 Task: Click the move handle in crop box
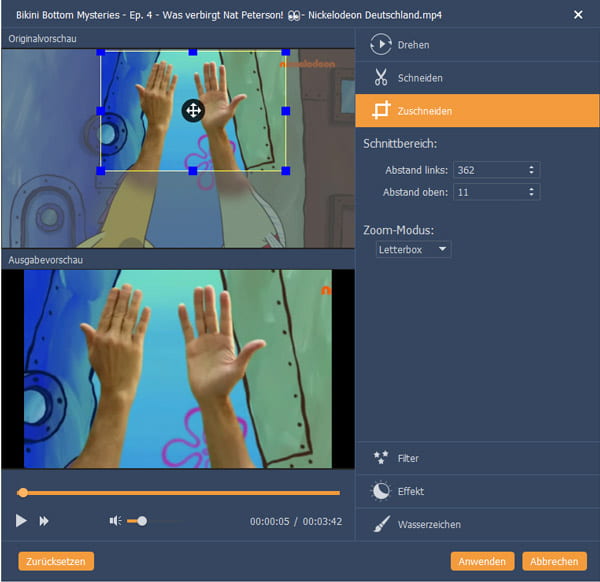click(x=193, y=110)
